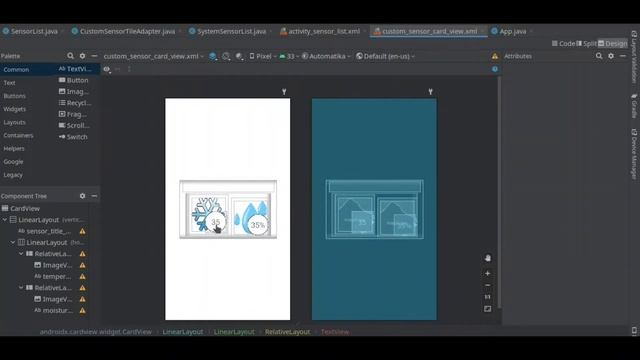Collapse second RelativeLayout tree node
This screenshot has height=360, width=640.
point(21,288)
